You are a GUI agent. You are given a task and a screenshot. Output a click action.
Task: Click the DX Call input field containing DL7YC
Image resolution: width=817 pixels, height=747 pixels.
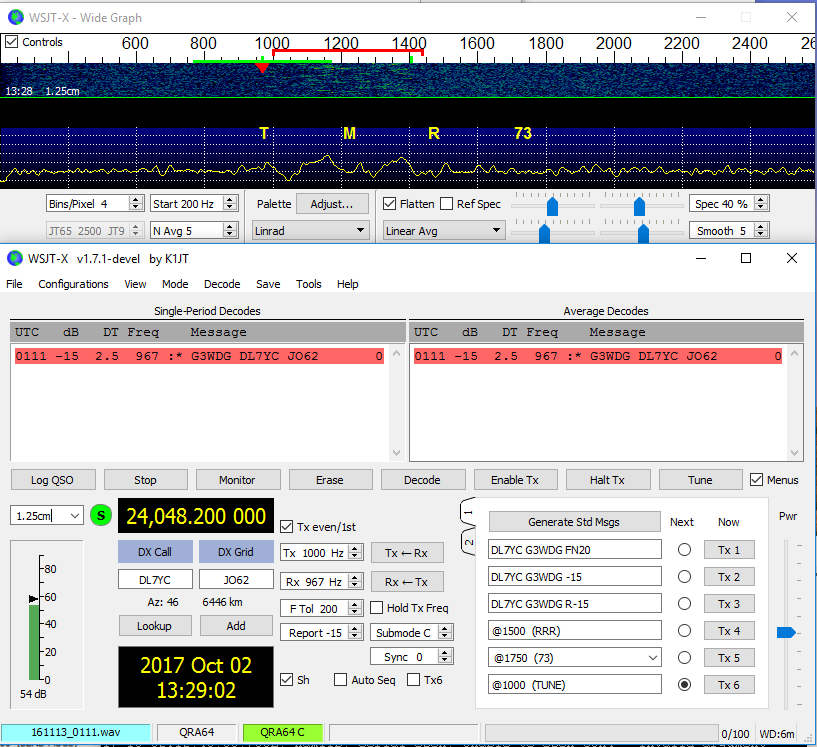155,580
